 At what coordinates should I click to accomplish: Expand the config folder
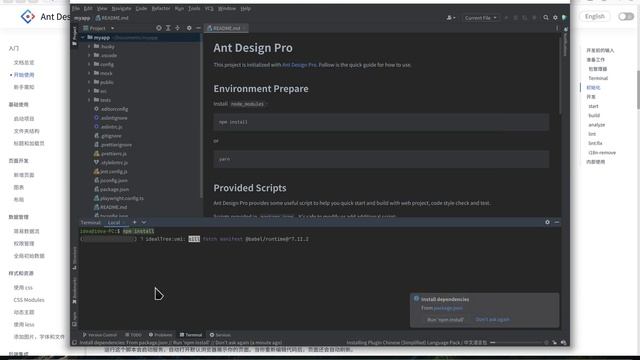[89, 64]
